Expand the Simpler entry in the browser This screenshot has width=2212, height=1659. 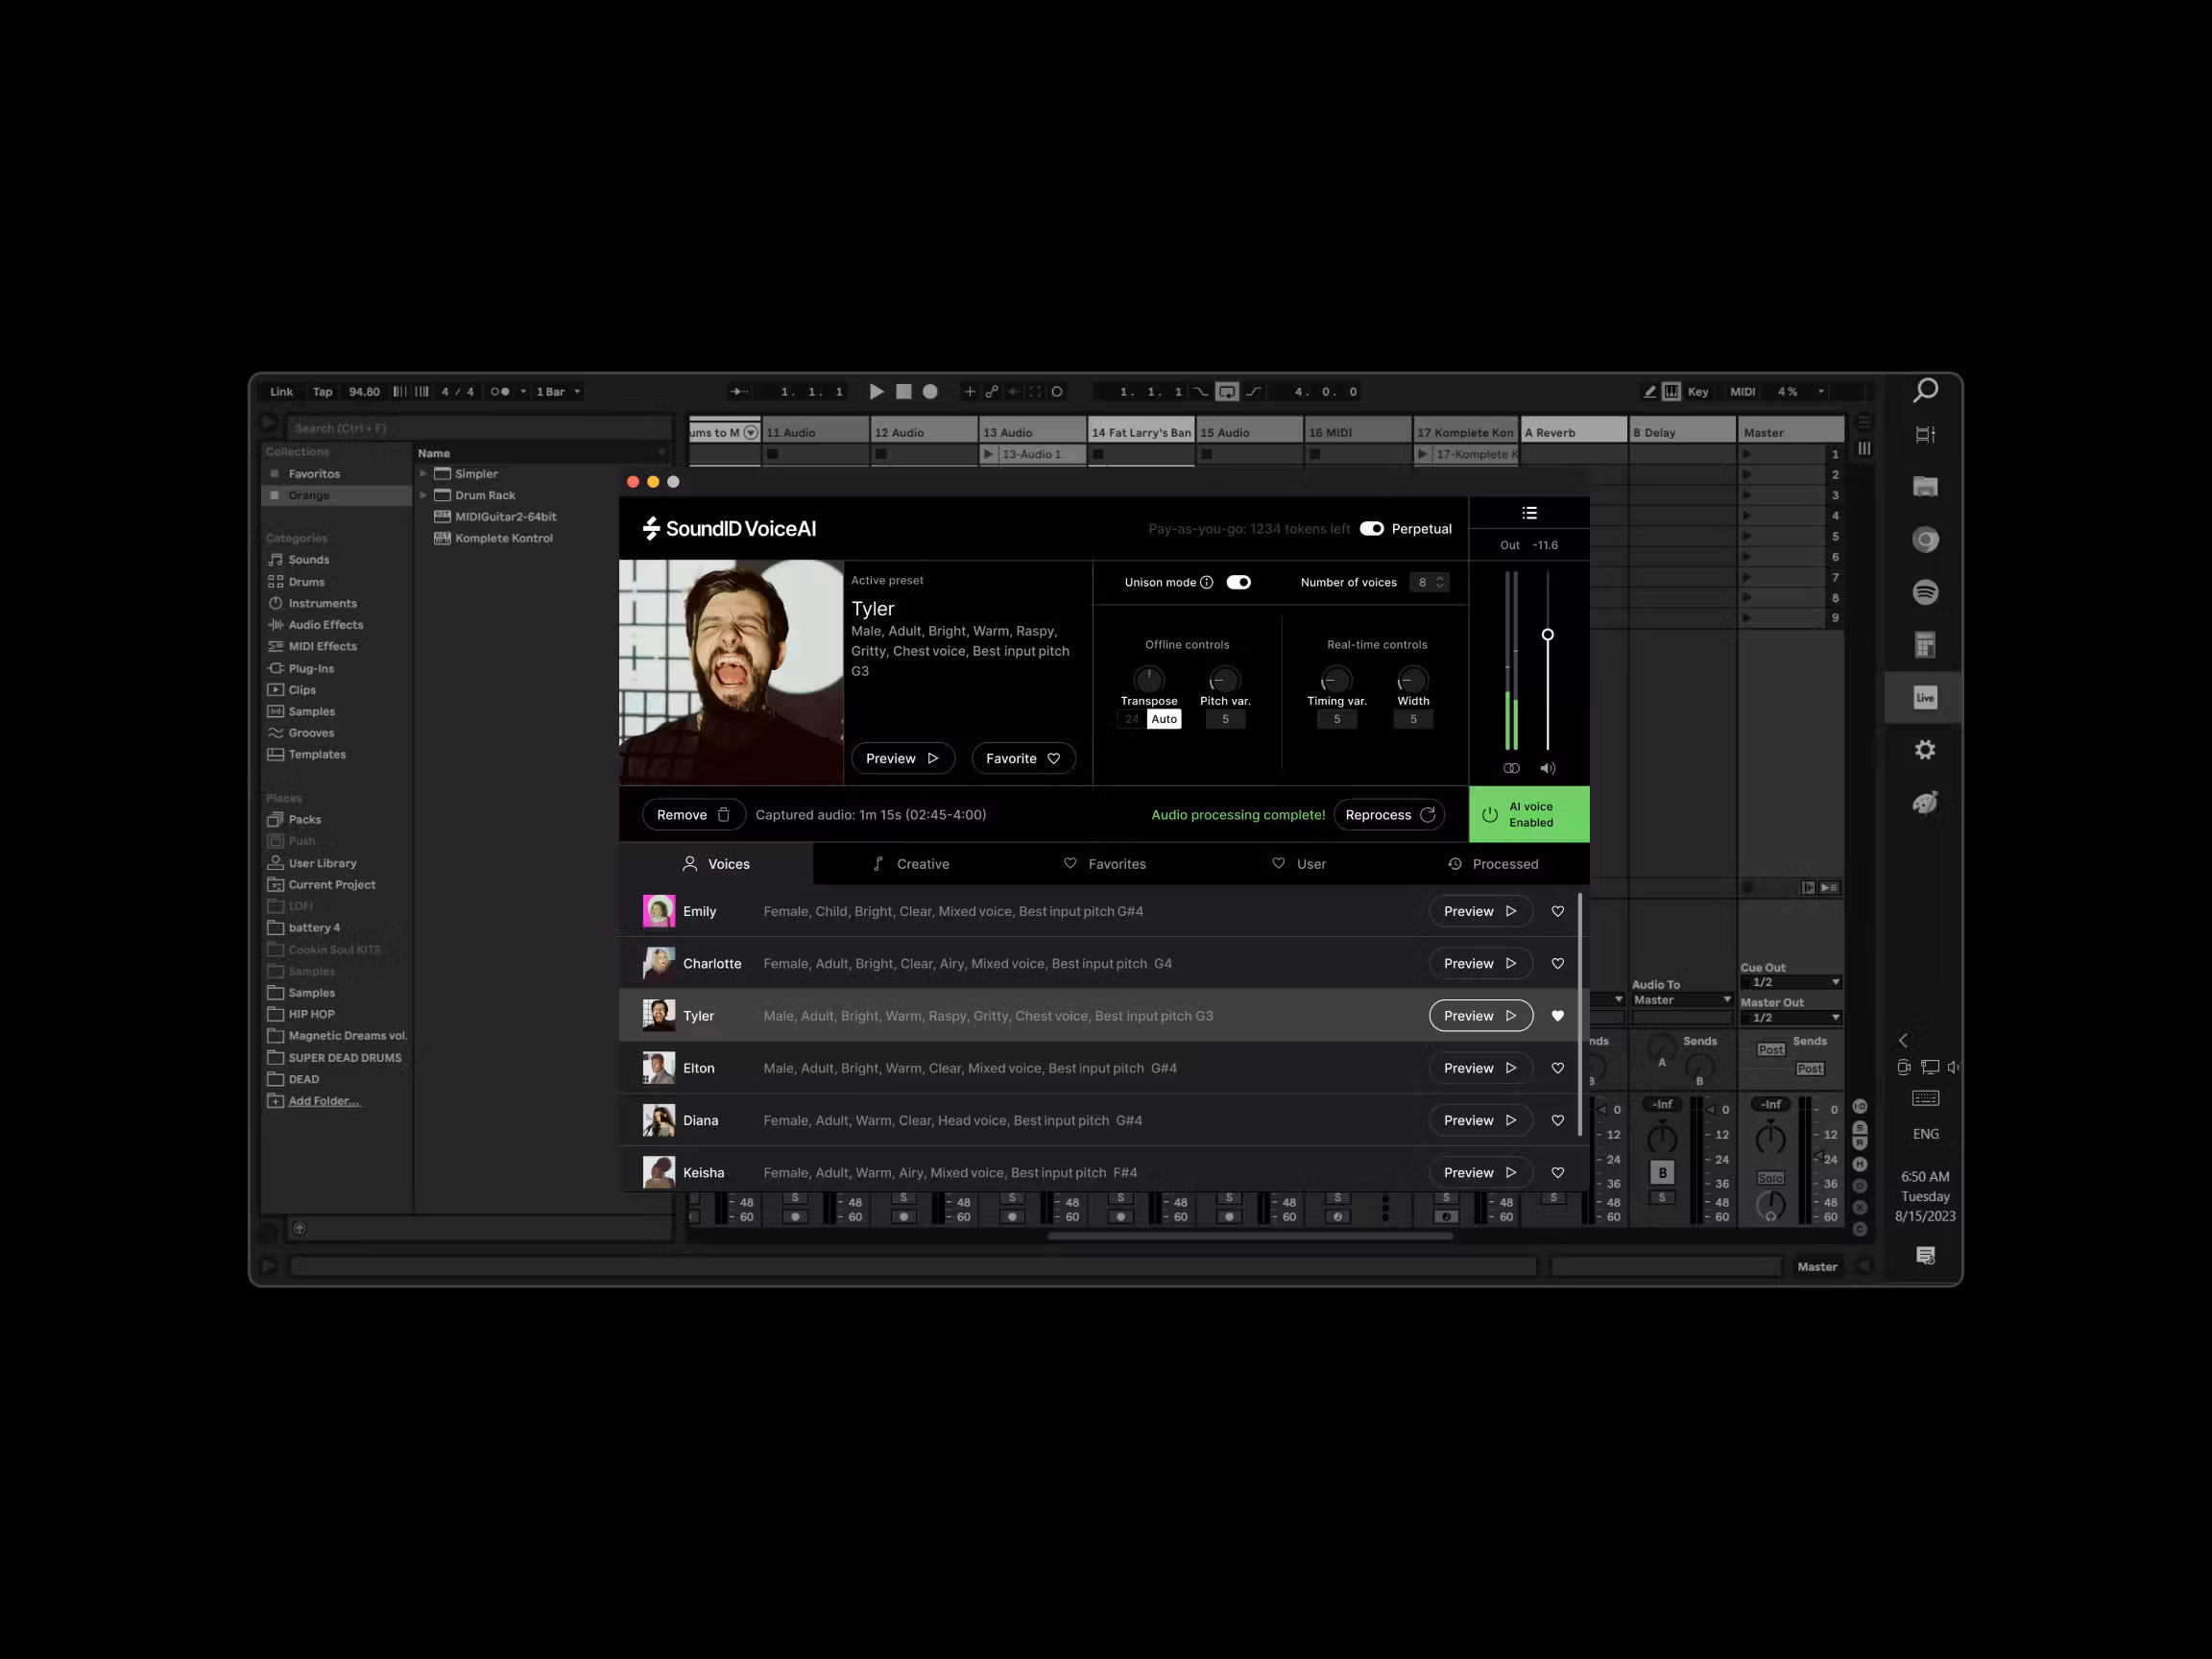click(x=423, y=473)
